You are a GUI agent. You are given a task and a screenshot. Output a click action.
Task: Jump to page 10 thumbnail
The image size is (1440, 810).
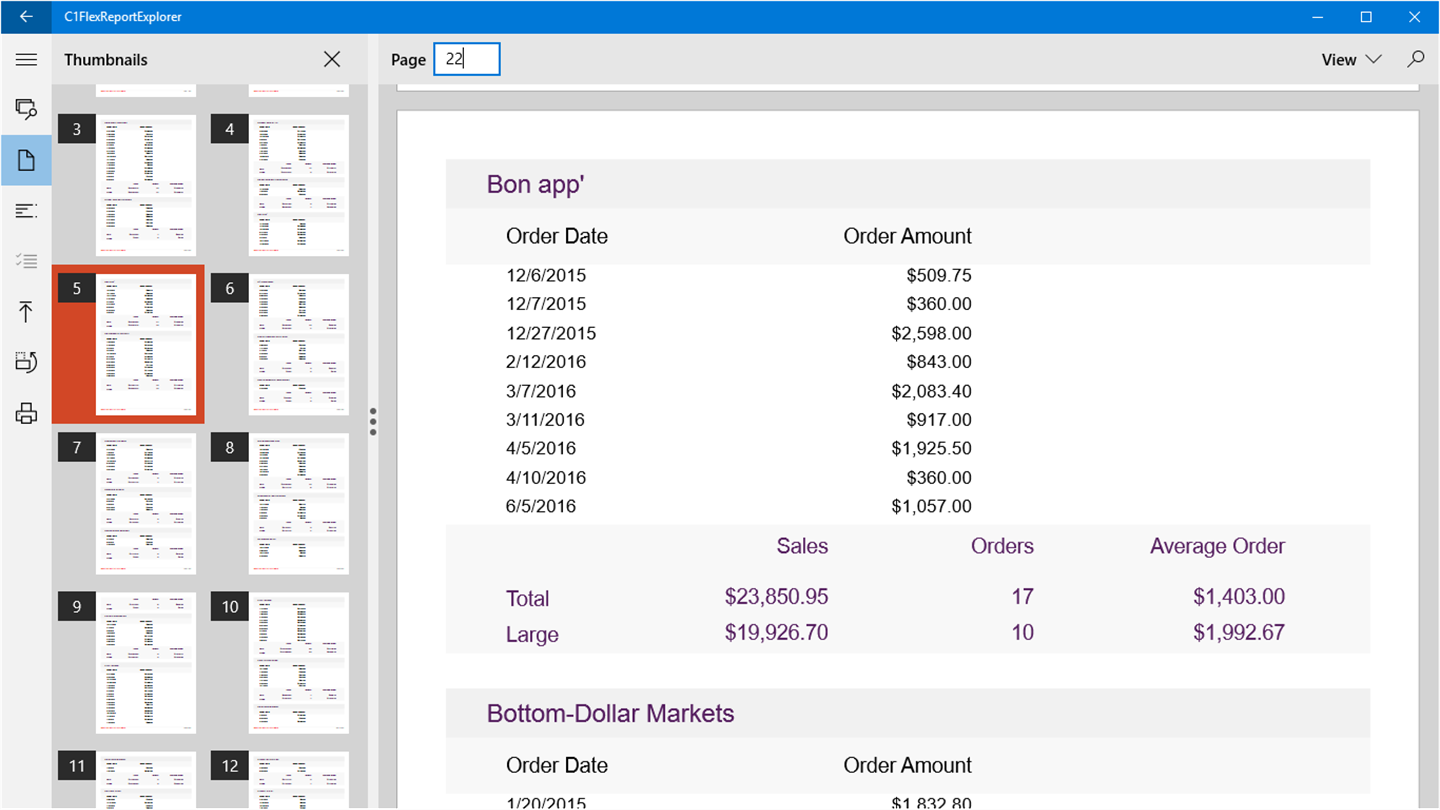pyautogui.click(x=298, y=663)
